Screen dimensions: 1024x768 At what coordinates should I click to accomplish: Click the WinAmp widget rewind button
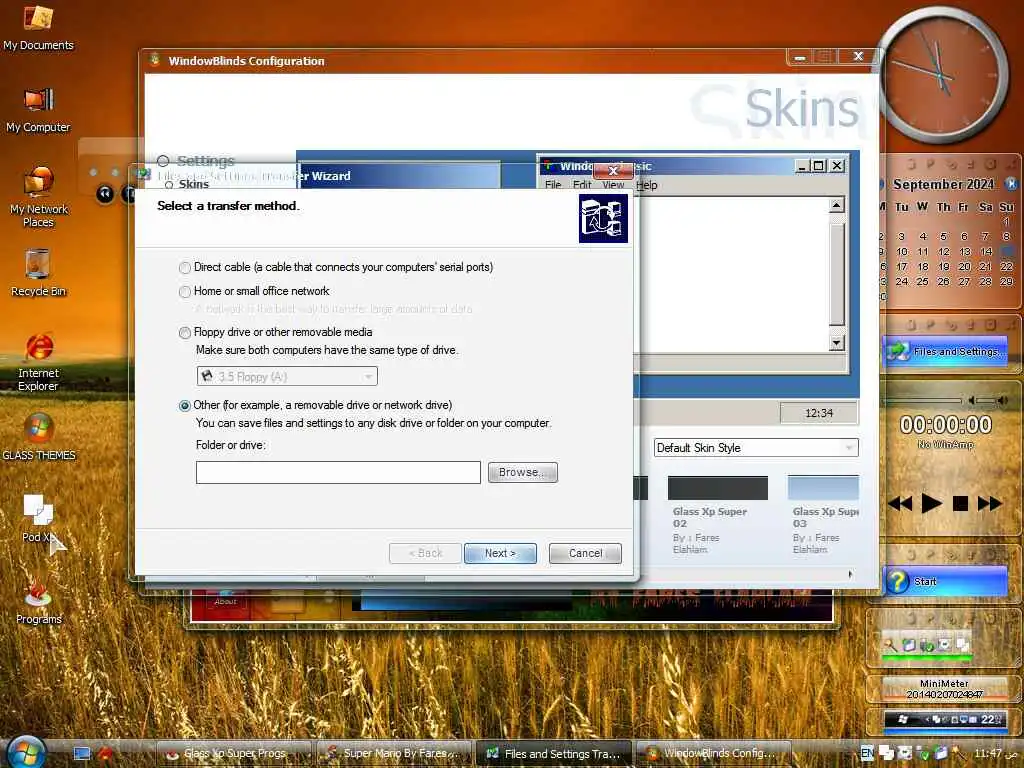pyautogui.click(x=901, y=503)
